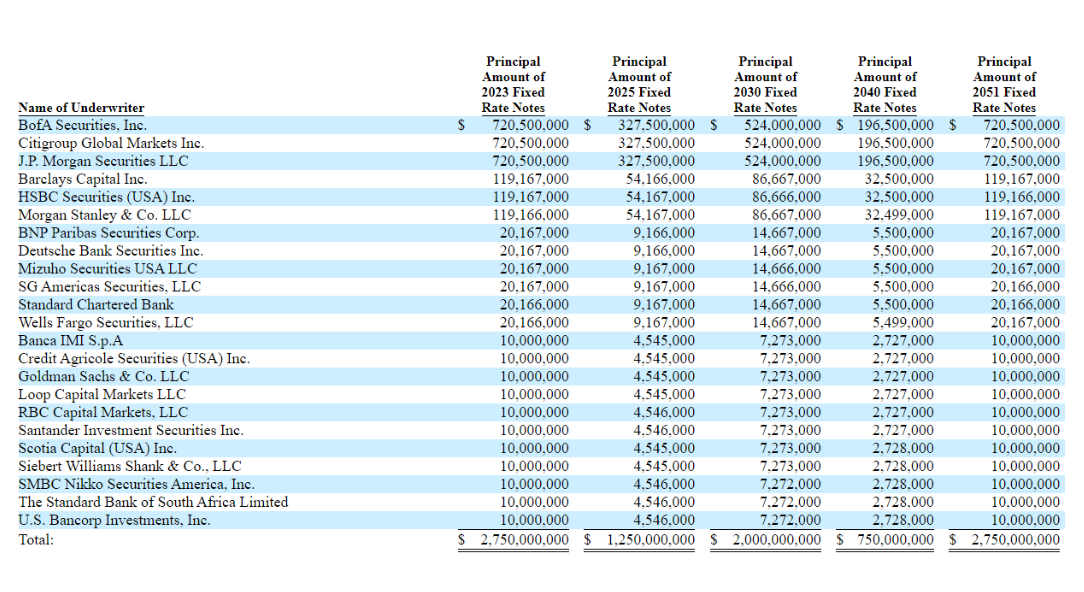Click Wells Fargo Securities, LLC underwriter name
The height and width of the screenshot is (592, 1084).
coord(106,323)
